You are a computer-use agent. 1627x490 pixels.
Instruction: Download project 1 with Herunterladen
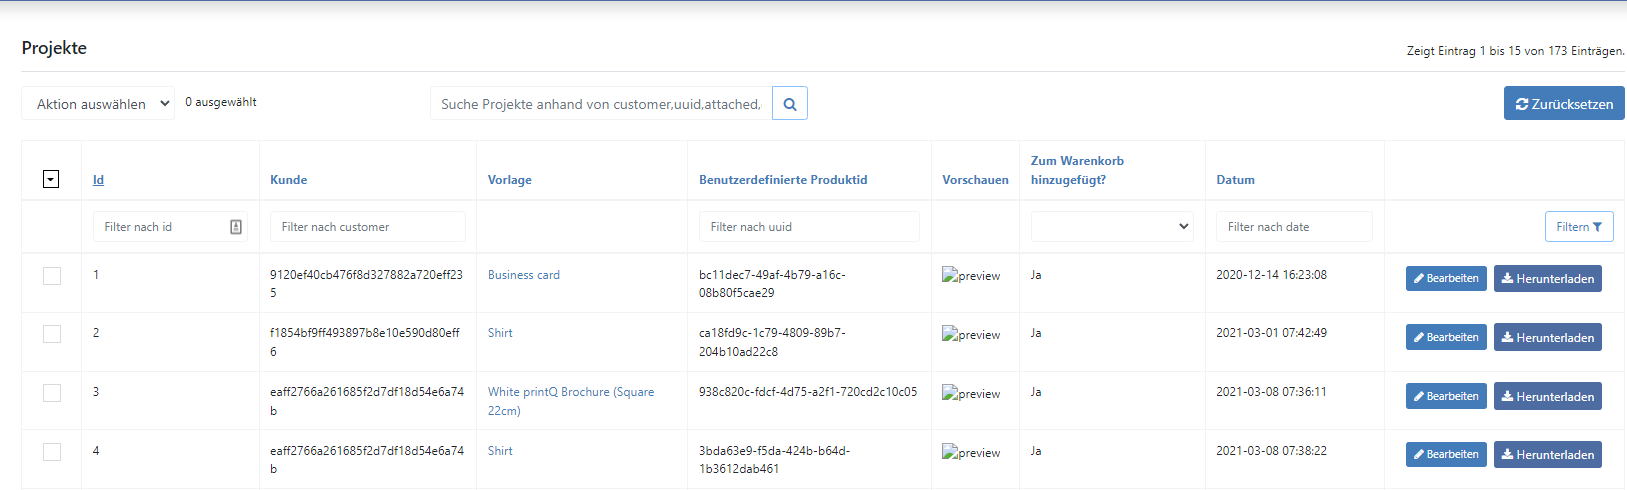tap(1547, 279)
